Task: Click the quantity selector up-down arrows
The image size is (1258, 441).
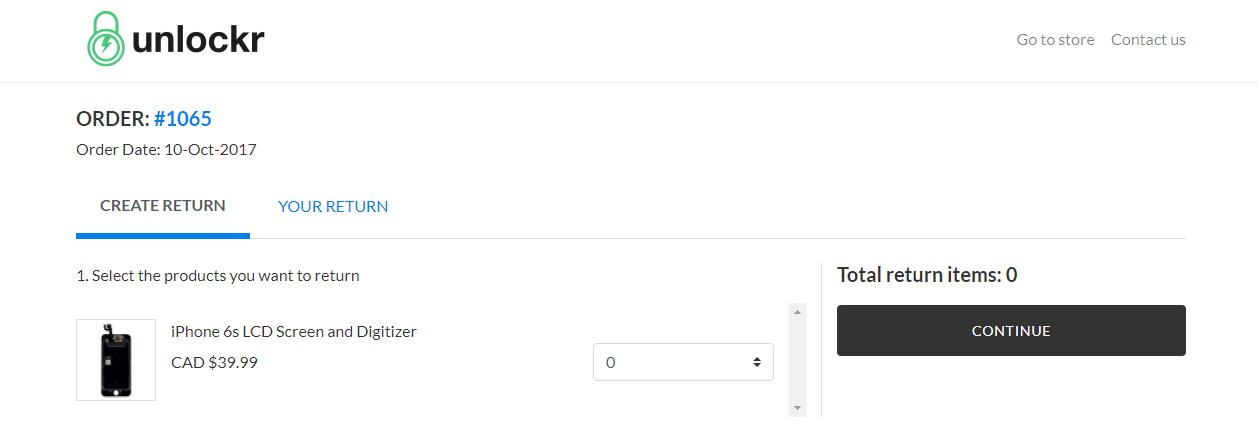Action: pyautogui.click(x=757, y=362)
